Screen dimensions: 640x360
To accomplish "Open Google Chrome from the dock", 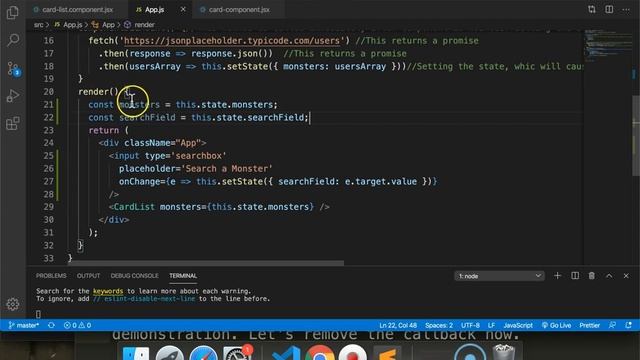I will 320,353.
